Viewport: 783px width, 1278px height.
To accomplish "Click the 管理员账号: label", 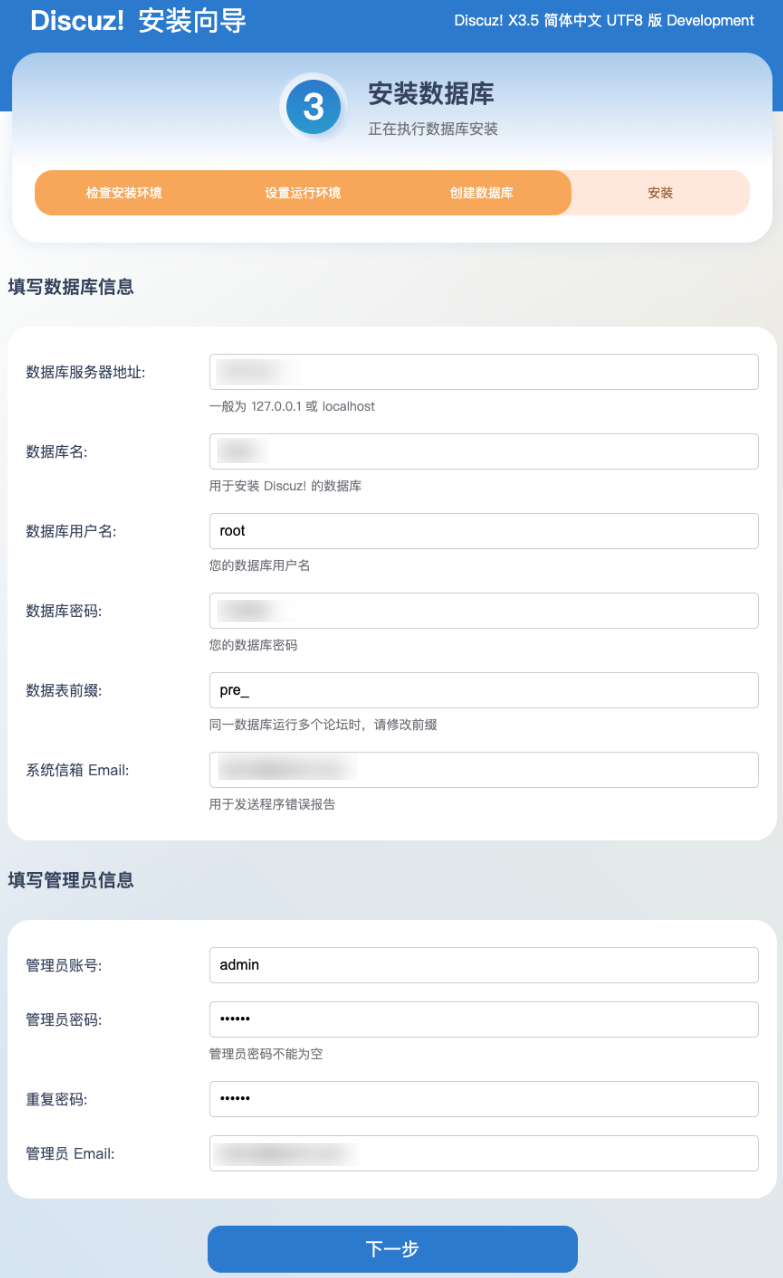I will 64,965.
